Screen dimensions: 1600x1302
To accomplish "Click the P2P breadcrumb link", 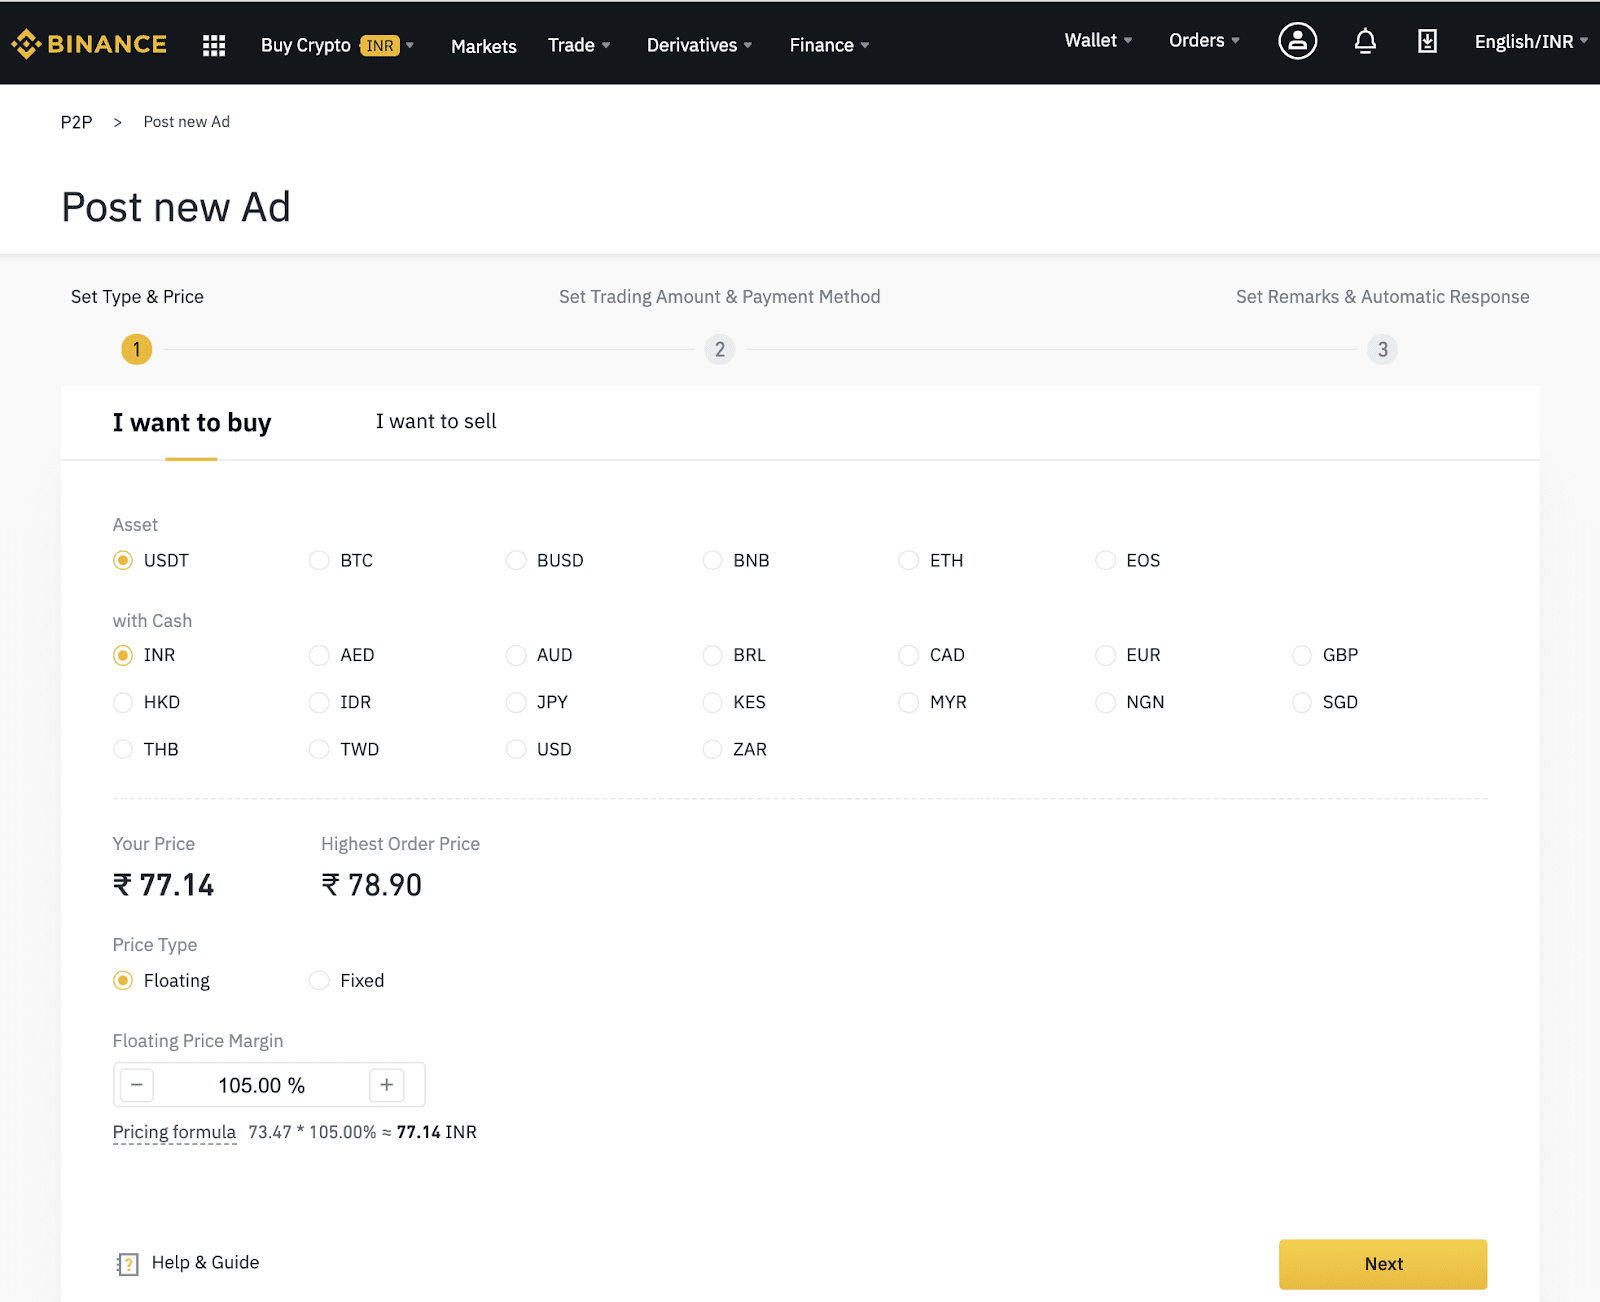I will click(x=76, y=122).
